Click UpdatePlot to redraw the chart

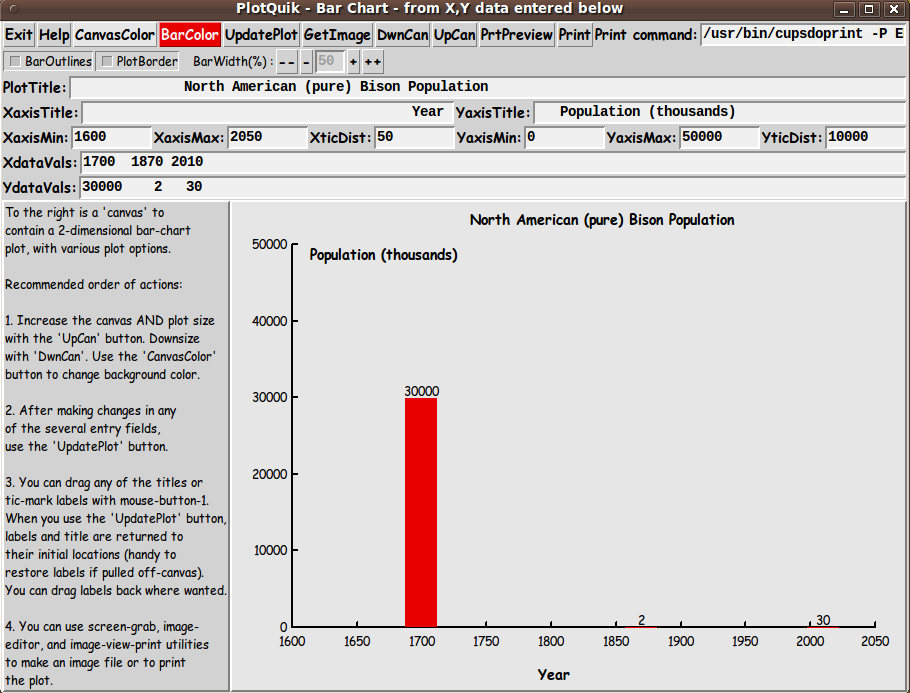coord(261,35)
